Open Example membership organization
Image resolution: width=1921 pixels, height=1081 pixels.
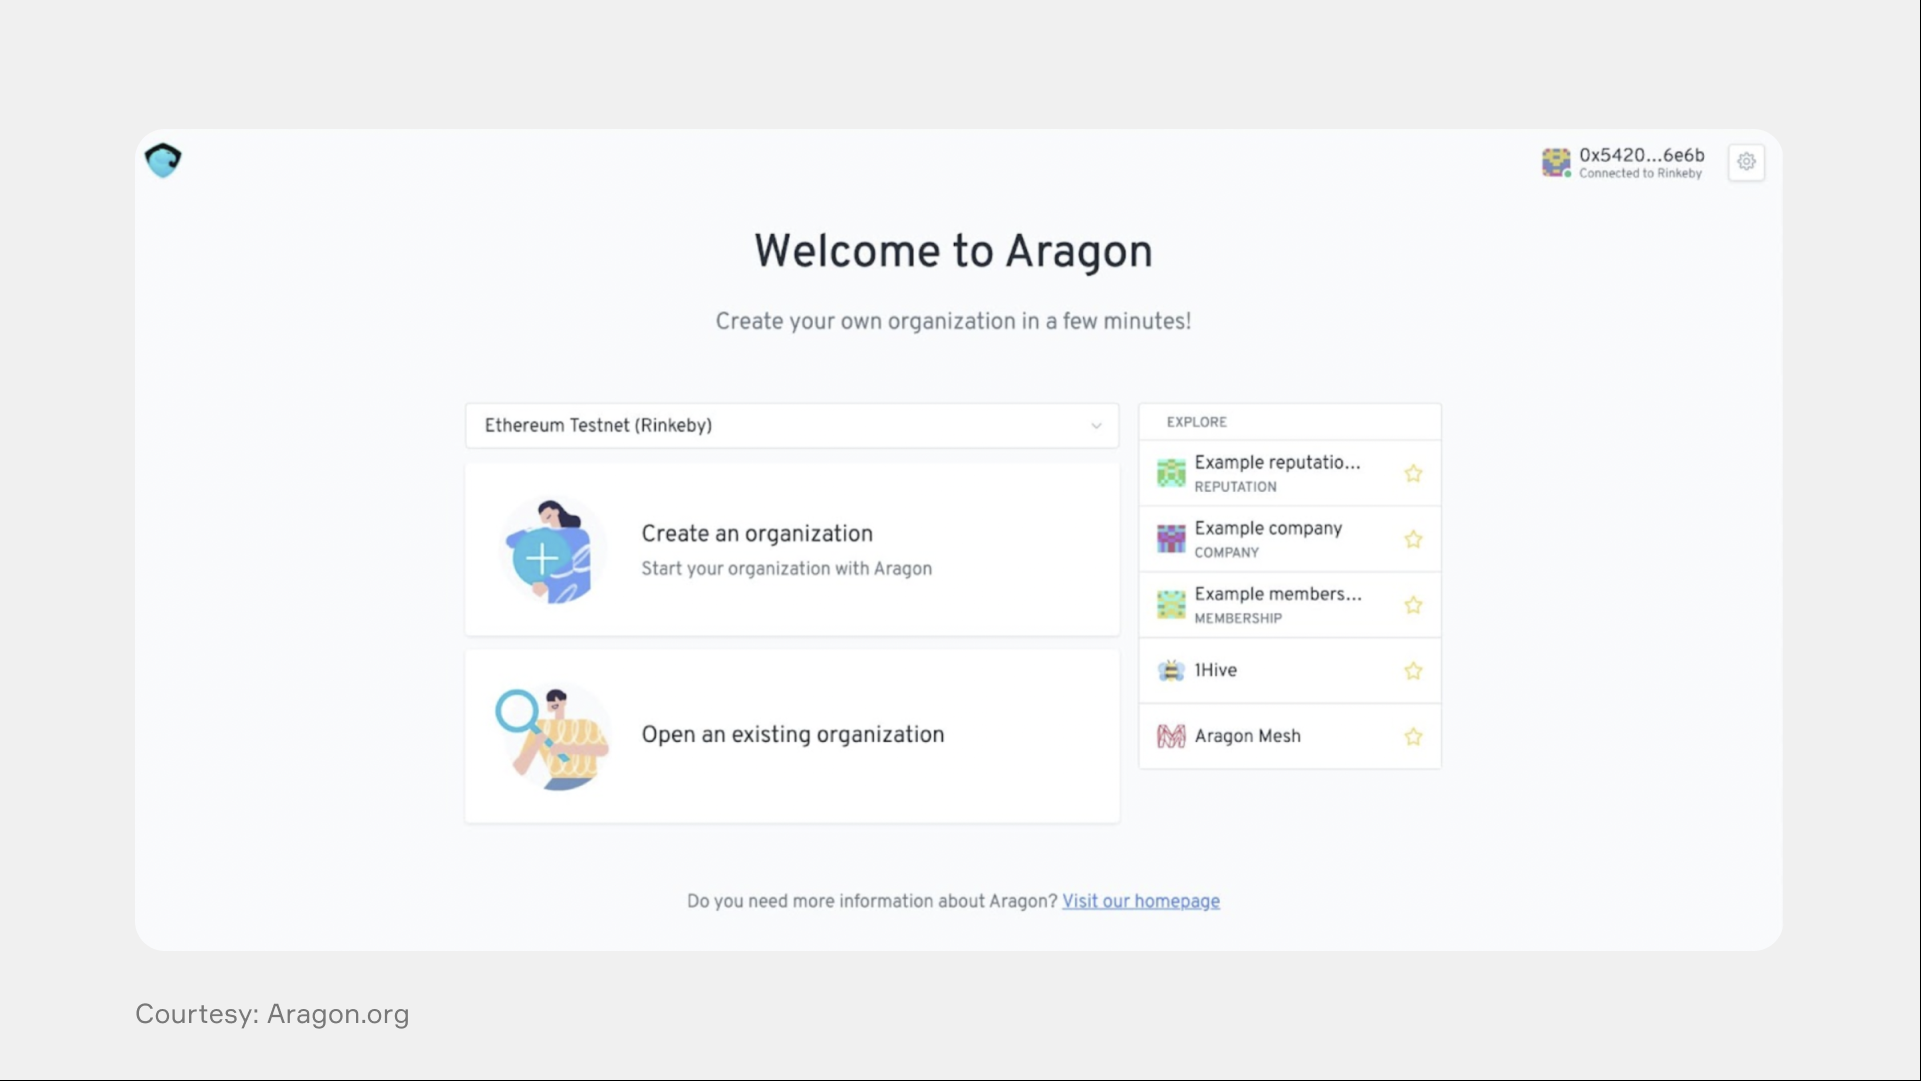[x=1289, y=605]
